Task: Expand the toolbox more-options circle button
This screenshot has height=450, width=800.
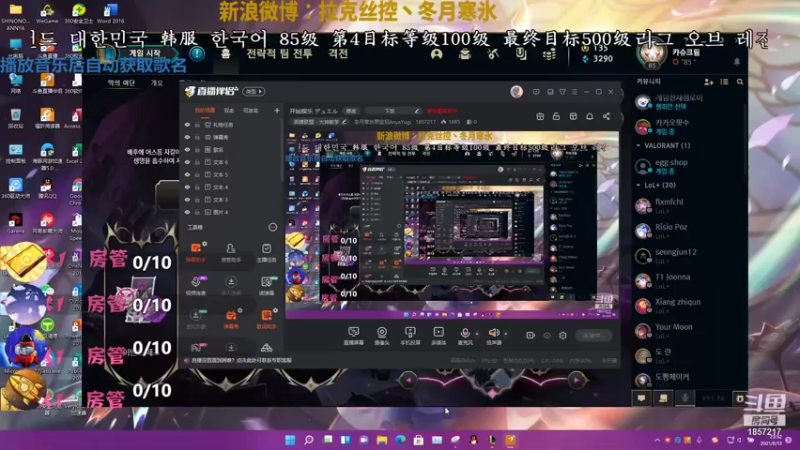Action: [x=272, y=227]
